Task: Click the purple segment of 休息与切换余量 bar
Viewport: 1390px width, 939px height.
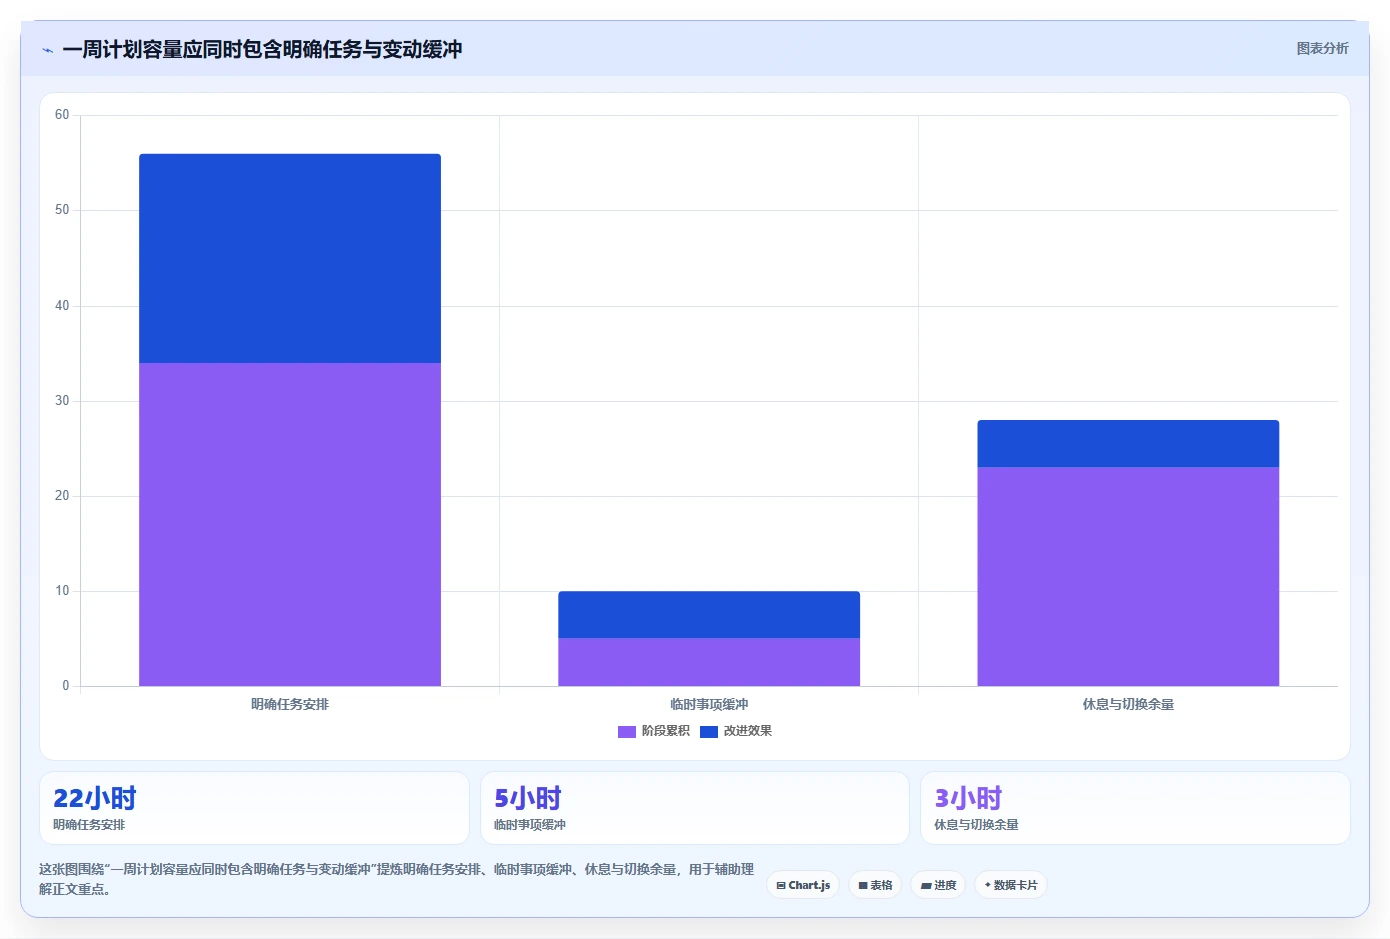Action: coord(1128,576)
